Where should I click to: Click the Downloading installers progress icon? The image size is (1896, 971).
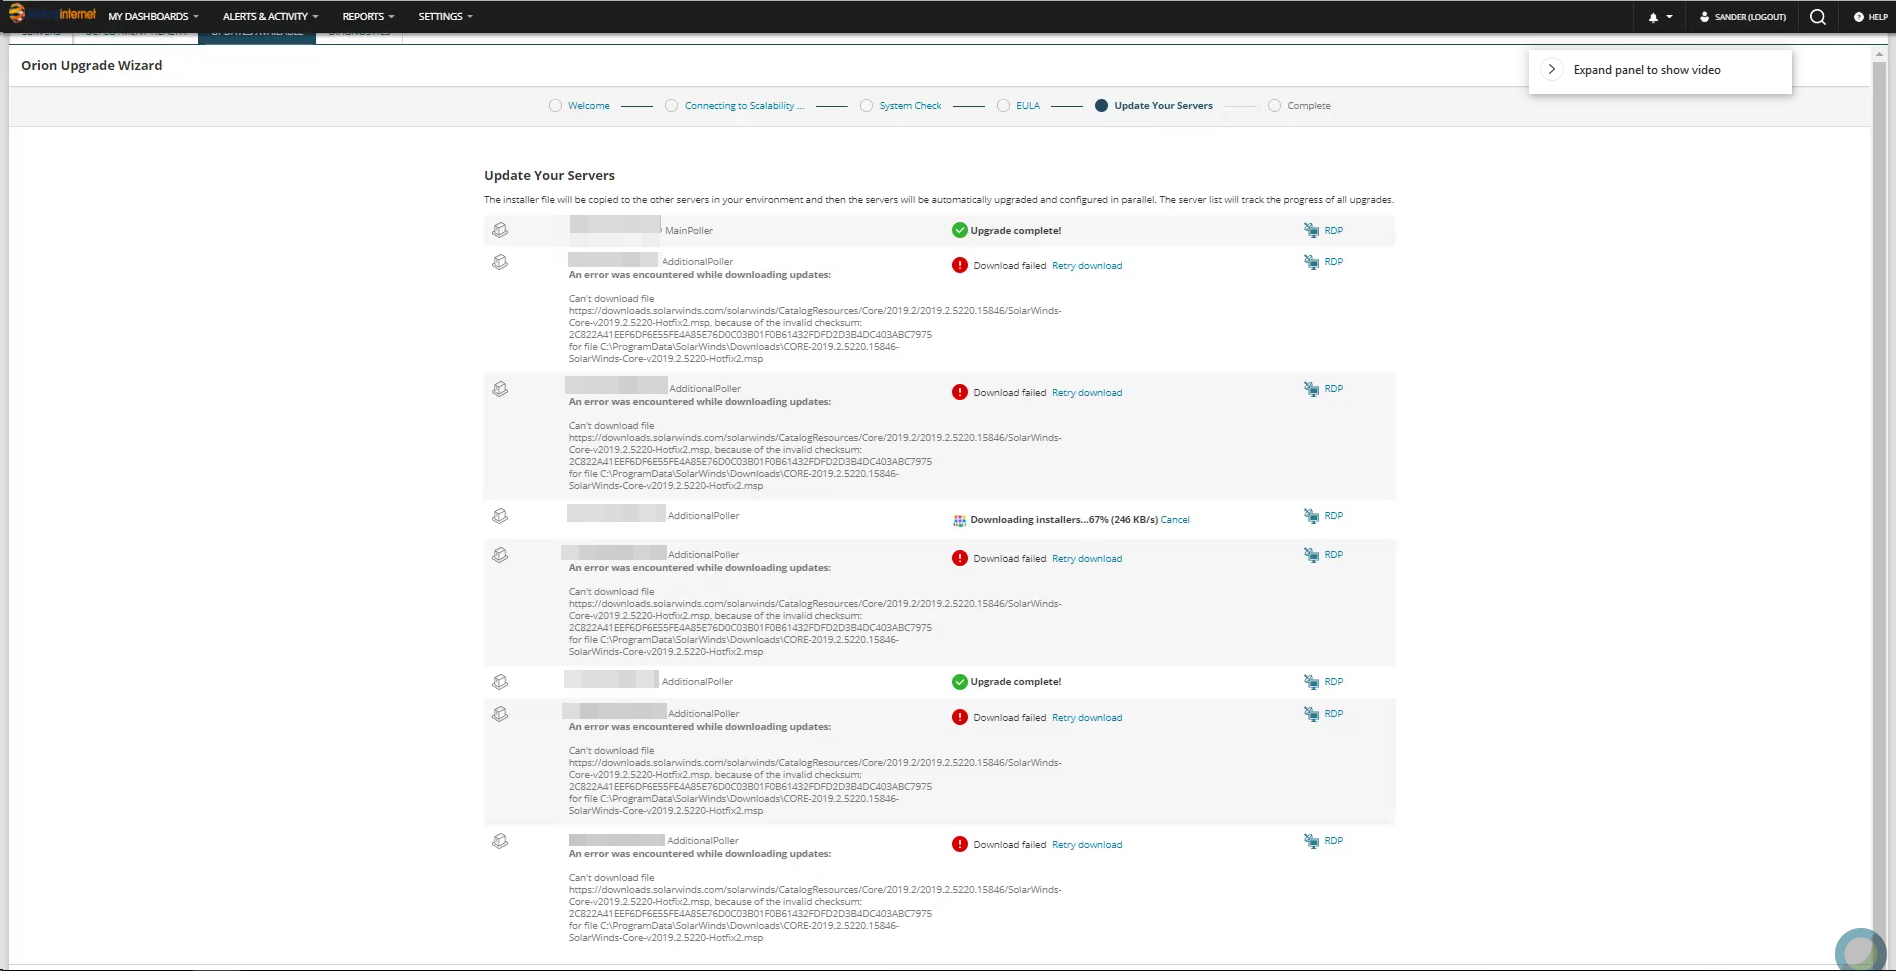click(960, 520)
